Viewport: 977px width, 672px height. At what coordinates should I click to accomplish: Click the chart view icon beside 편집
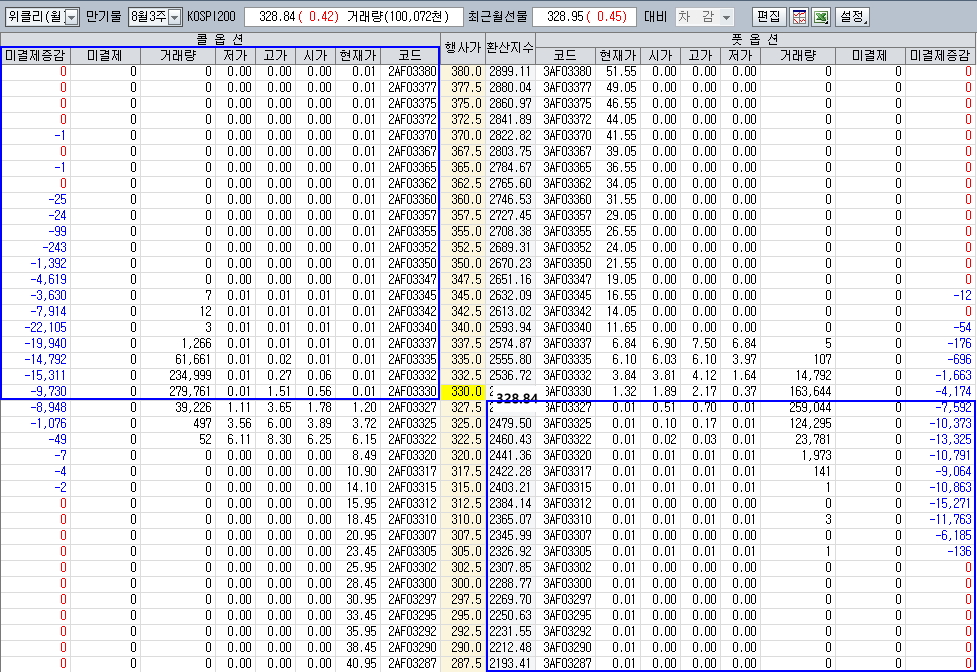pyautogui.click(x=799, y=17)
